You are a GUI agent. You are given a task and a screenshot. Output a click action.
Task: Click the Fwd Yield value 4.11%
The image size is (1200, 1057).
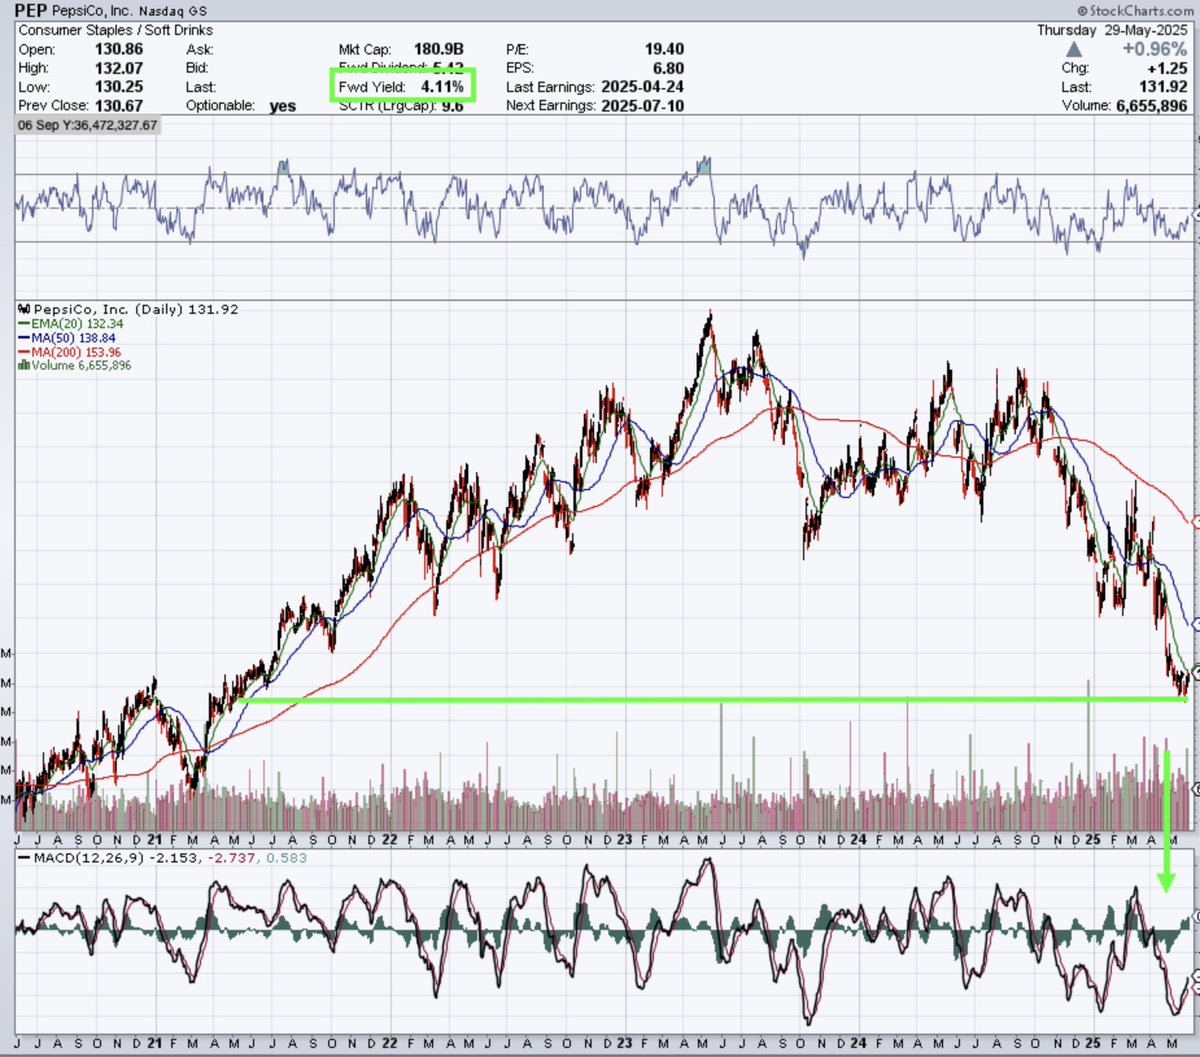(x=442, y=87)
